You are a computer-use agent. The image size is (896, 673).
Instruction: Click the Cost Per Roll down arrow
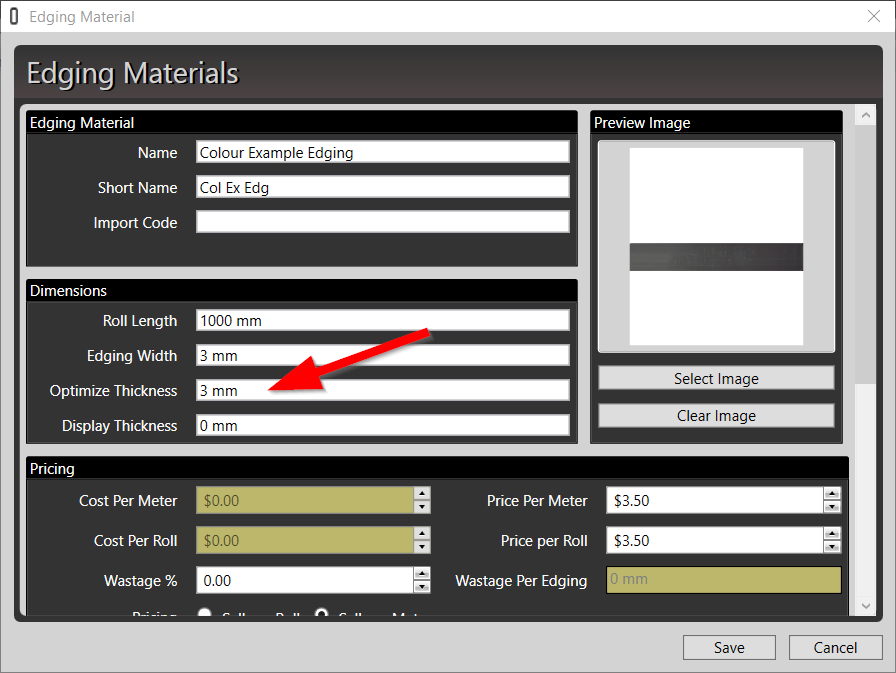point(422,547)
